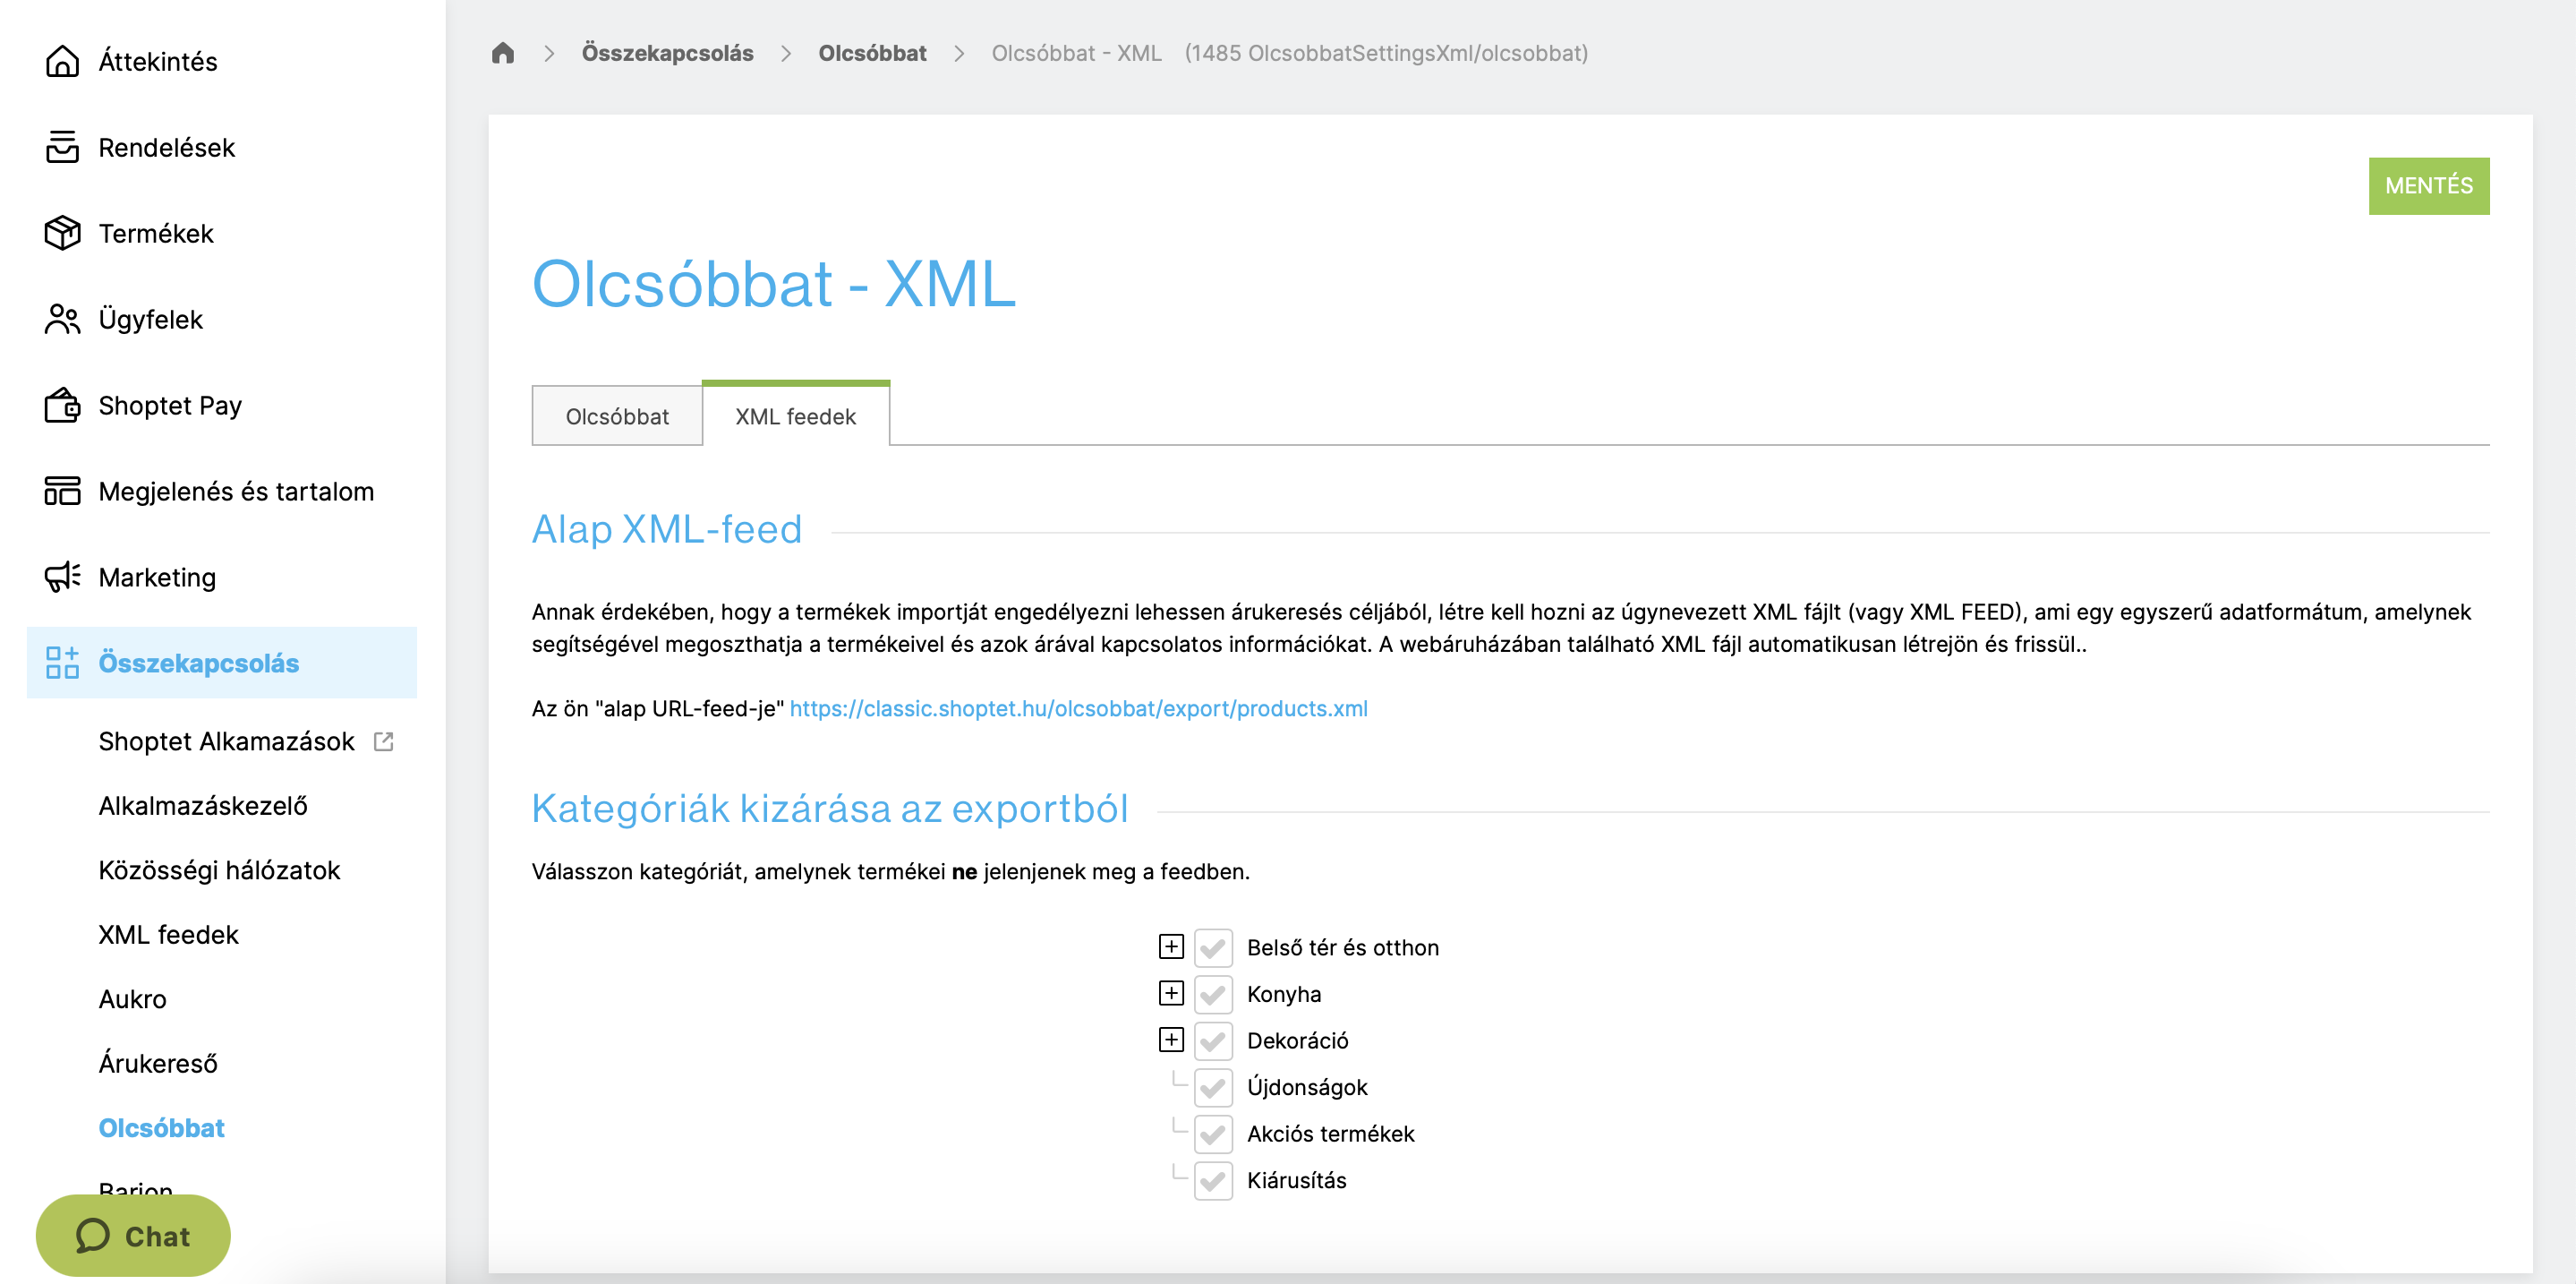The width and height of the screenshot is (2576, 1284).
Task: Click the Marketing megaphone icon
Action: coord(62,577)
